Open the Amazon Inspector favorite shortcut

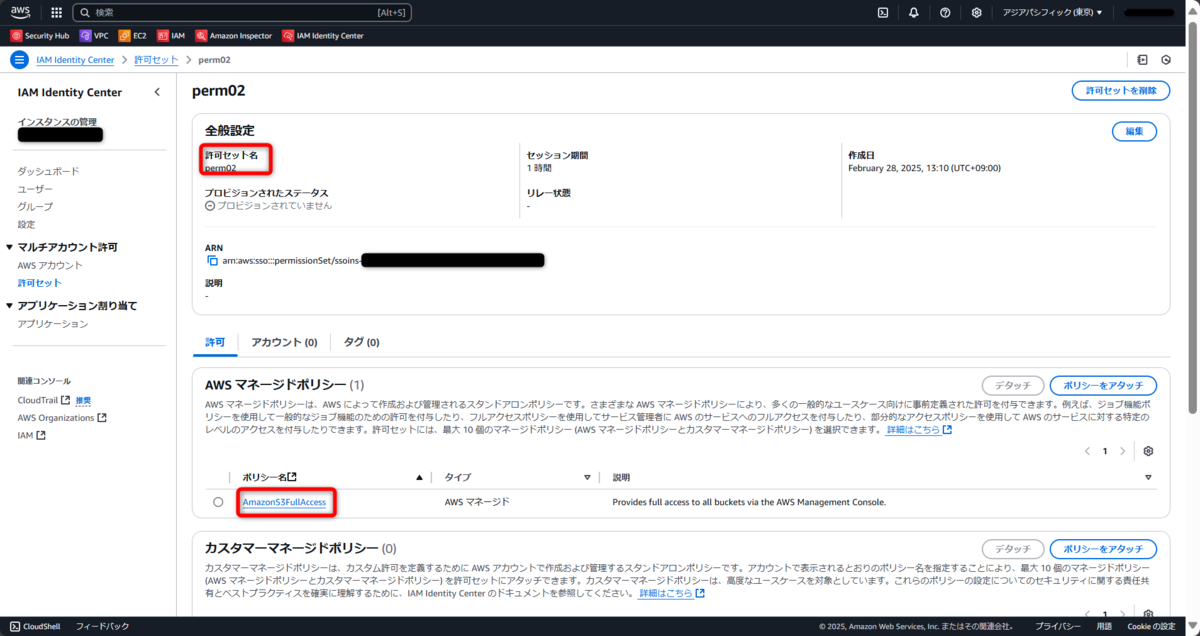(234, 35)
